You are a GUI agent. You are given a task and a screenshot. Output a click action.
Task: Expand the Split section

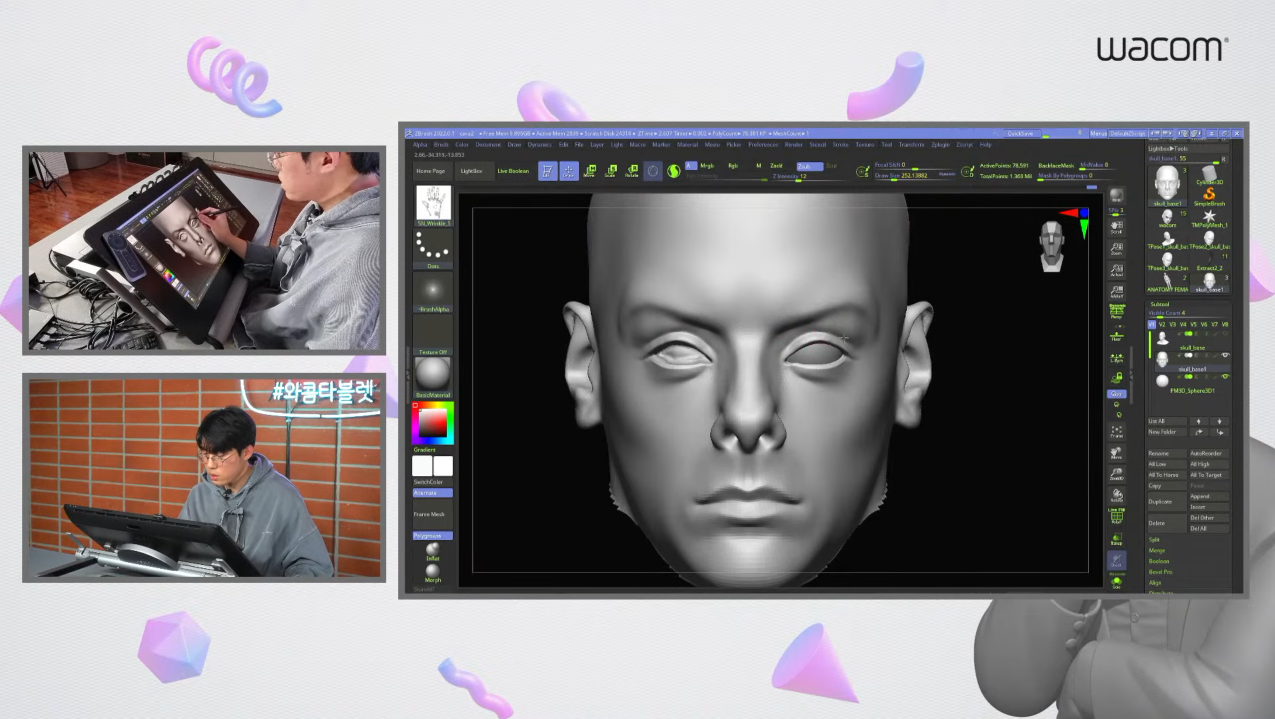point(1156,540)
